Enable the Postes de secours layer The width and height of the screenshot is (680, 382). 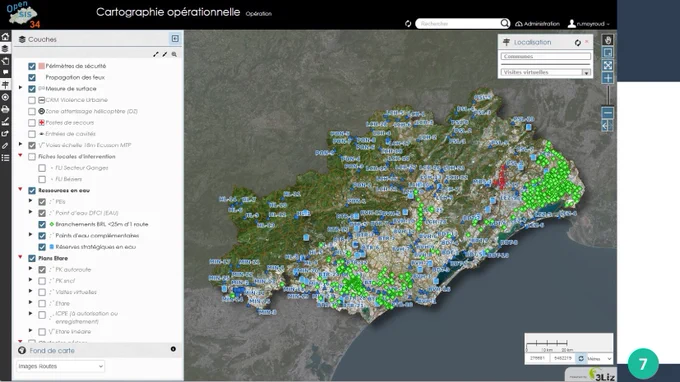[x=32, y=123]
